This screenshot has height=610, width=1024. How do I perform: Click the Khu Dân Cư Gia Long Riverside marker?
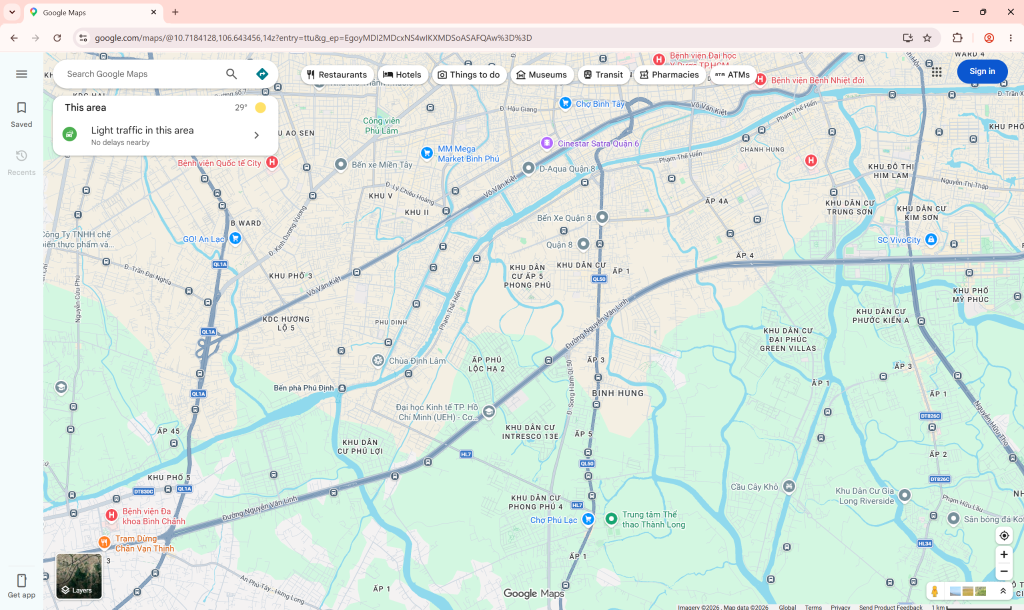click(x=904, y=495)
